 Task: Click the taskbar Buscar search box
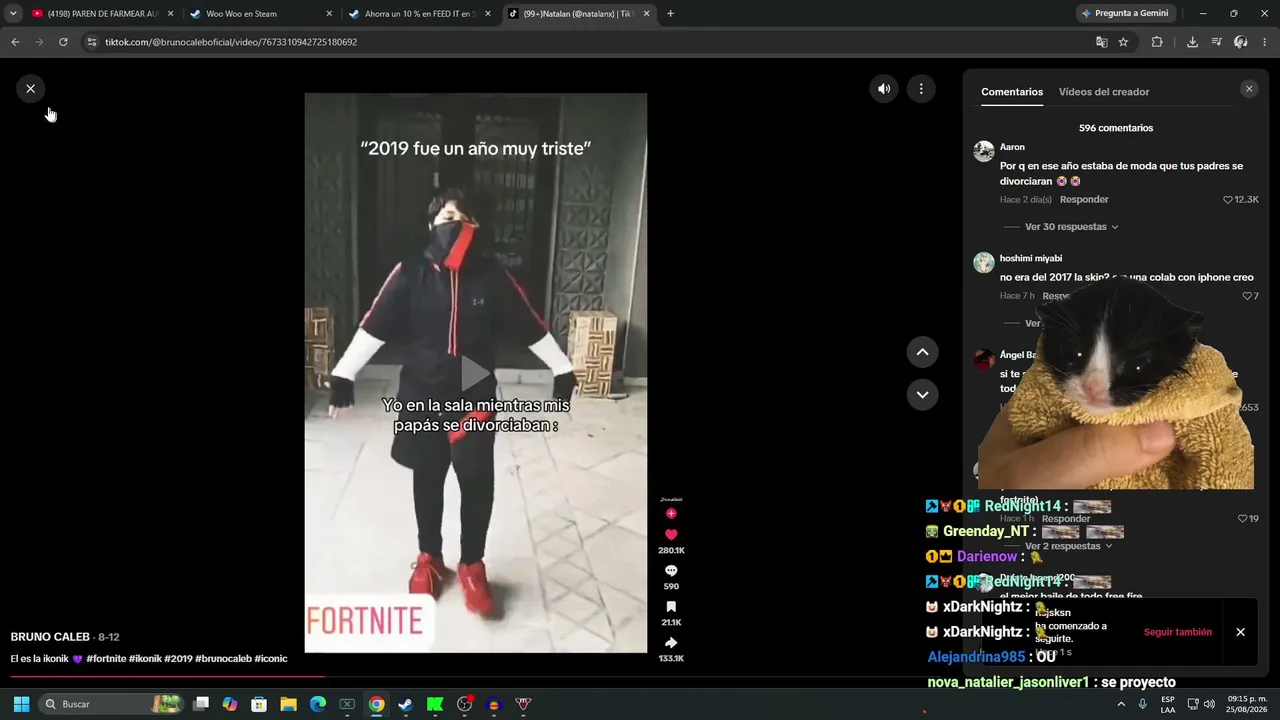click(112, 704)
